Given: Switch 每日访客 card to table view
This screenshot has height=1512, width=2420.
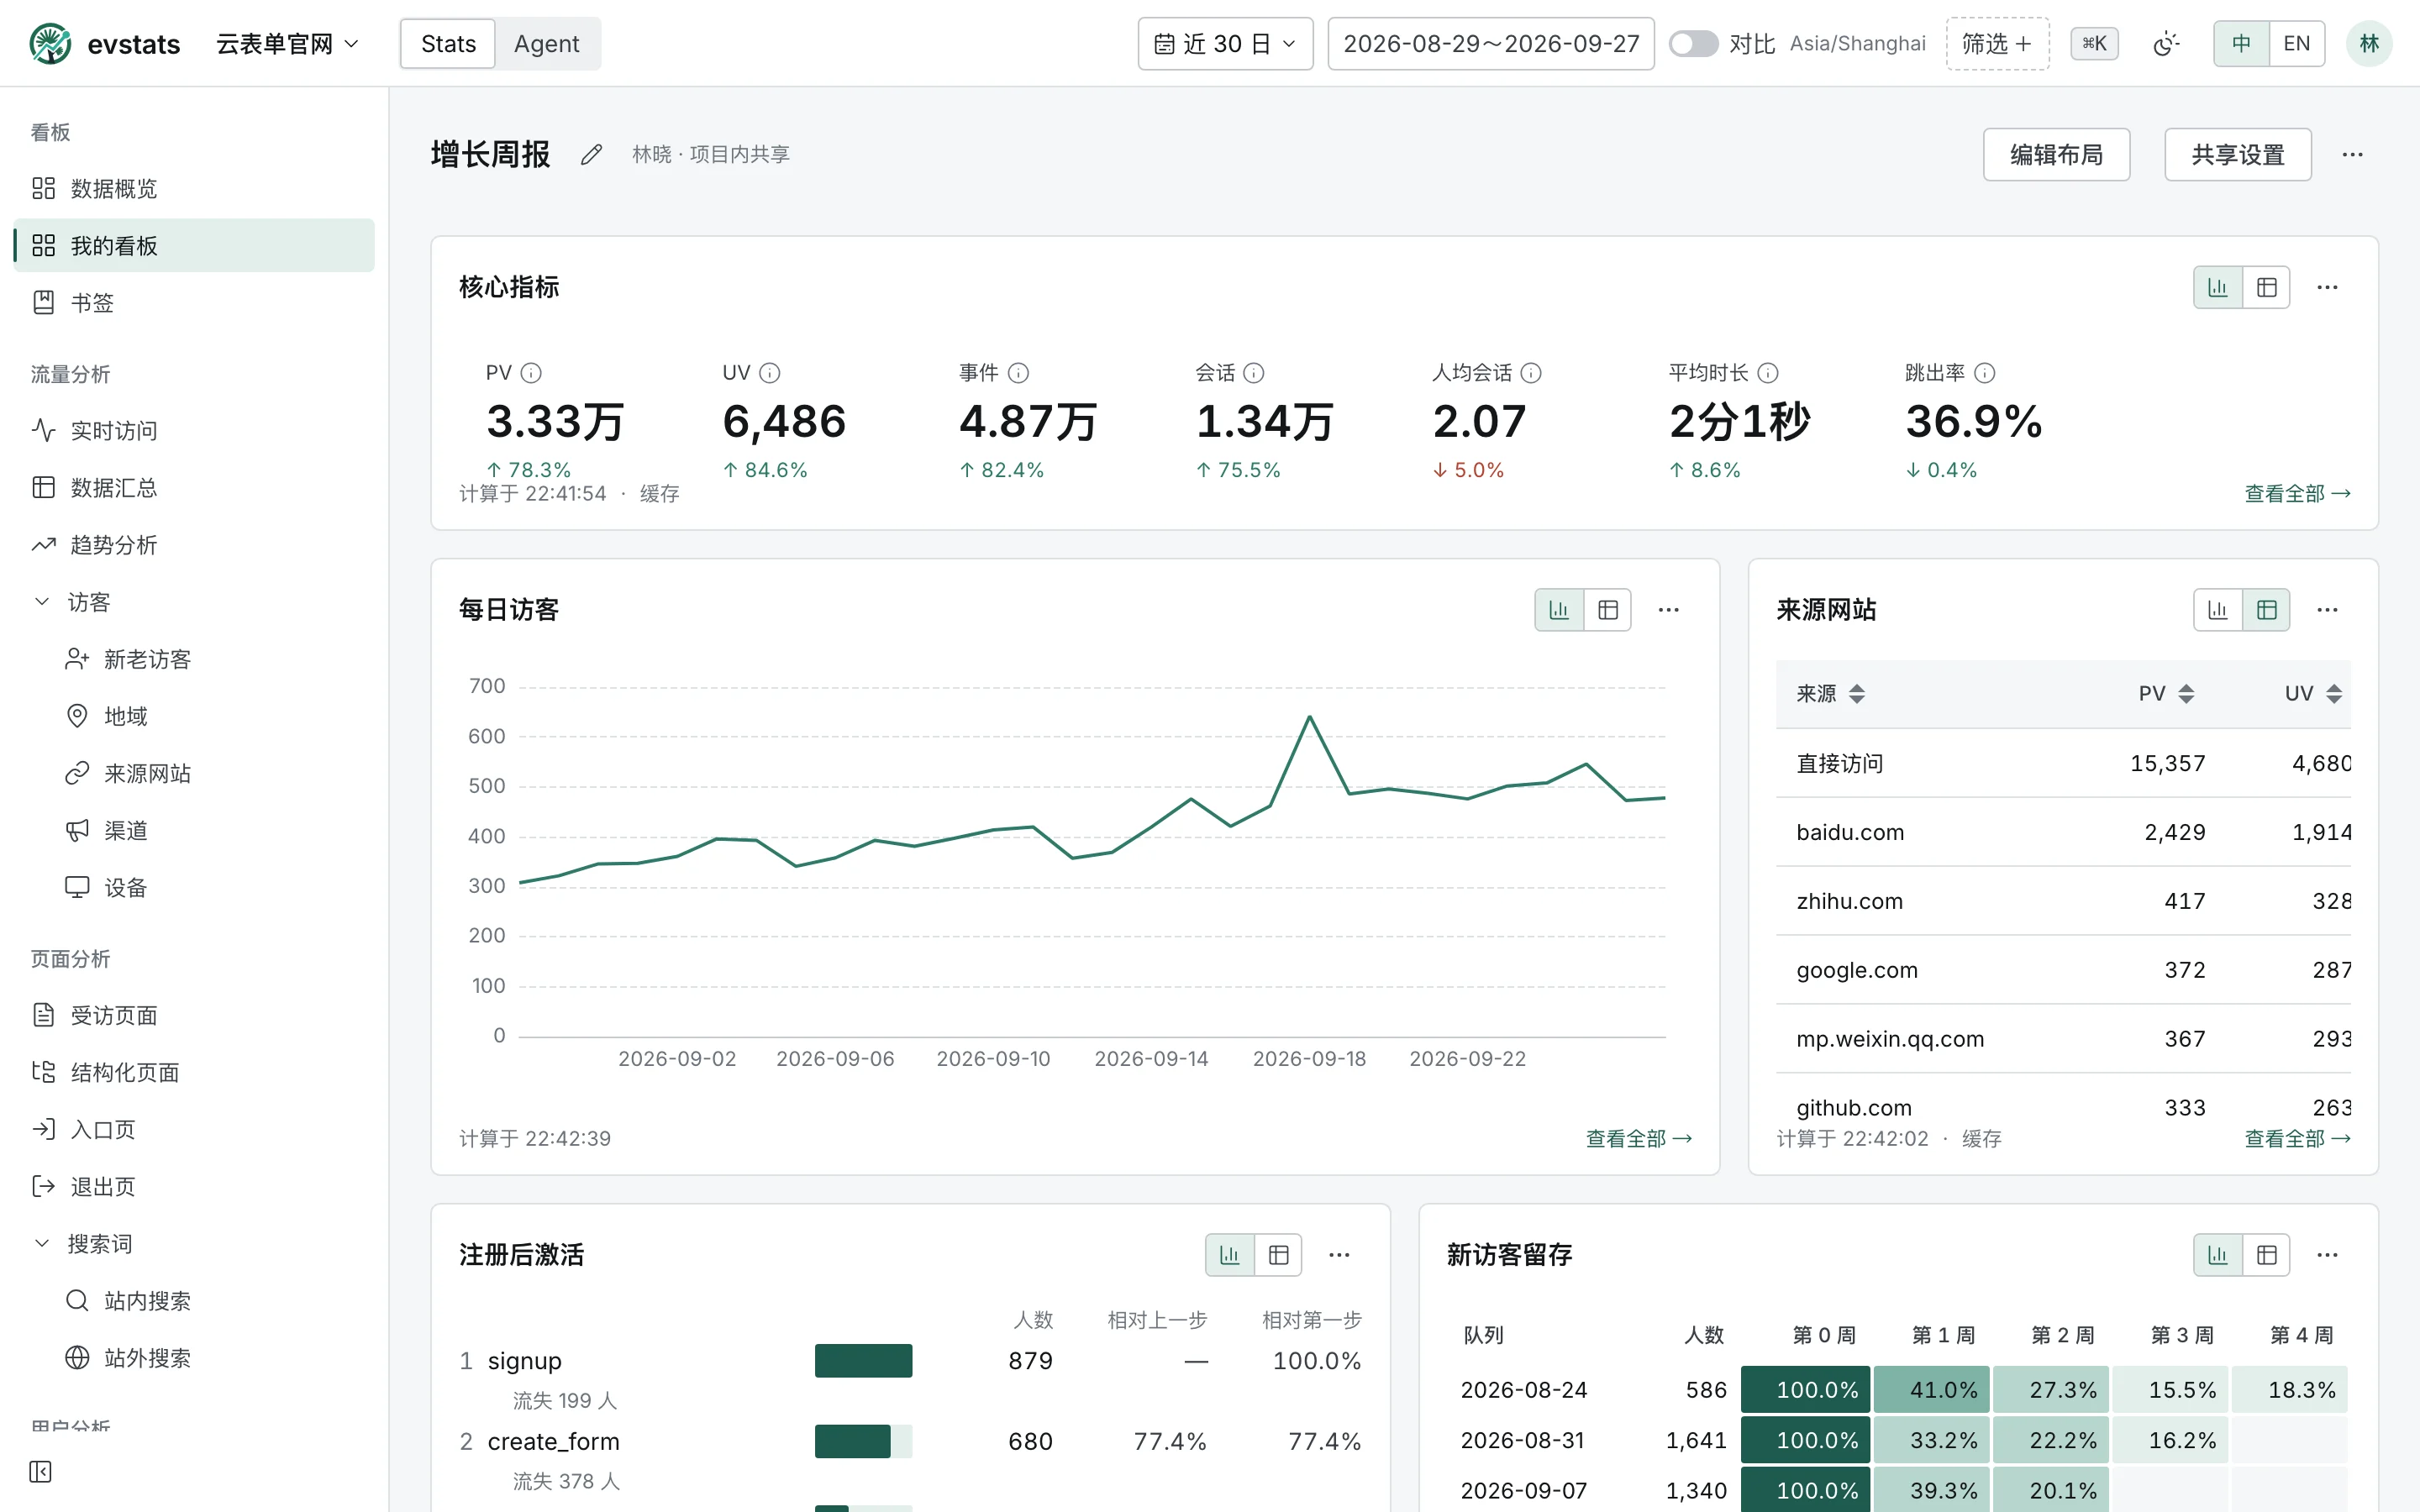Looking at the screenshot, I should pos(1607,609).
